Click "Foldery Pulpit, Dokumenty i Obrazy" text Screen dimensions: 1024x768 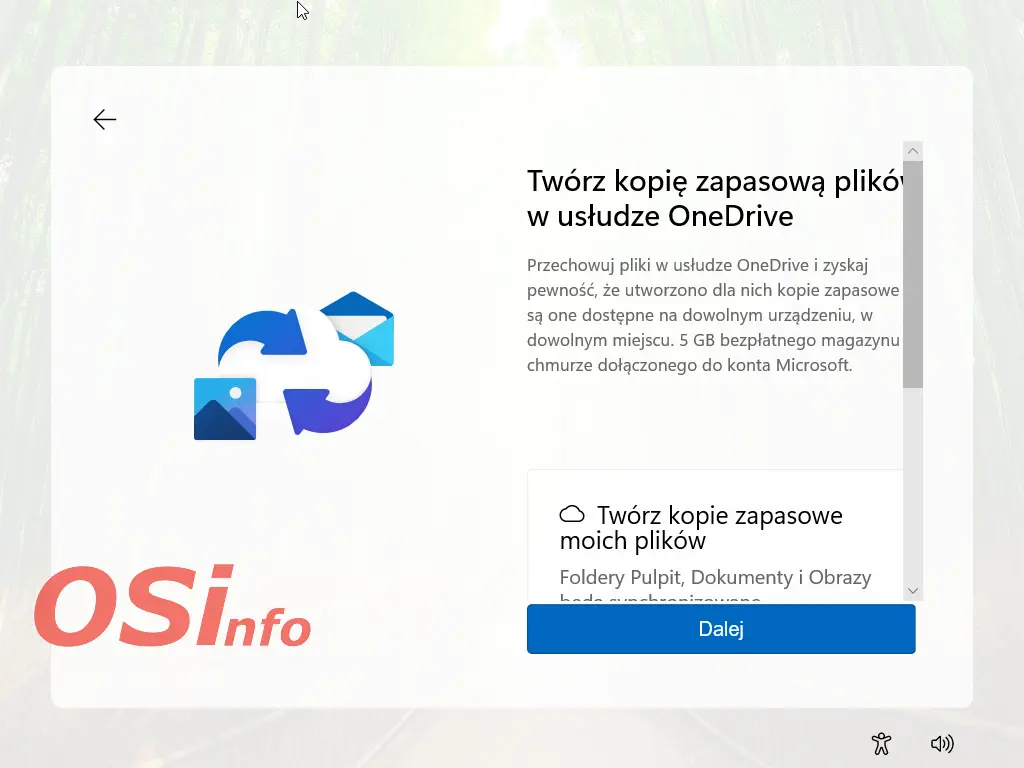pos(715,578)
